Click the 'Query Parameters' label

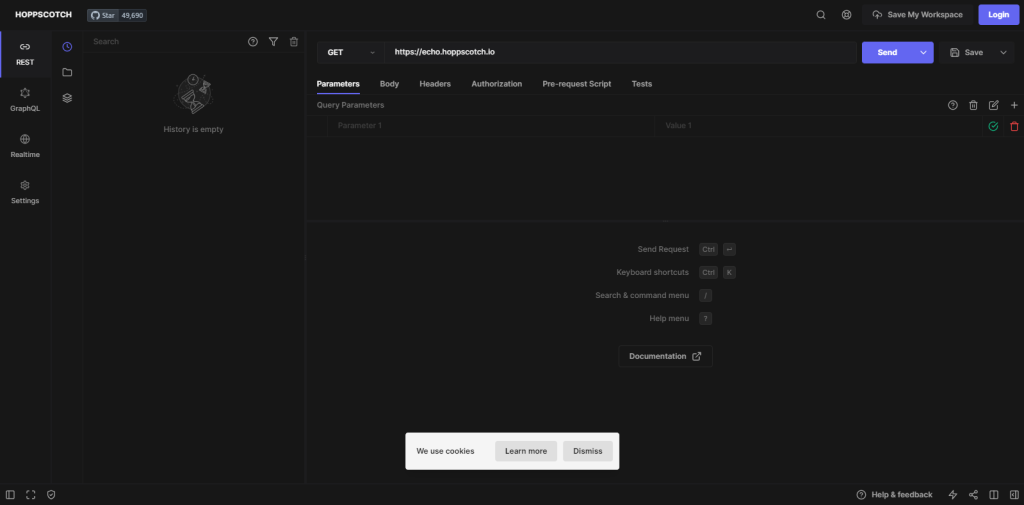click(351, 105)
